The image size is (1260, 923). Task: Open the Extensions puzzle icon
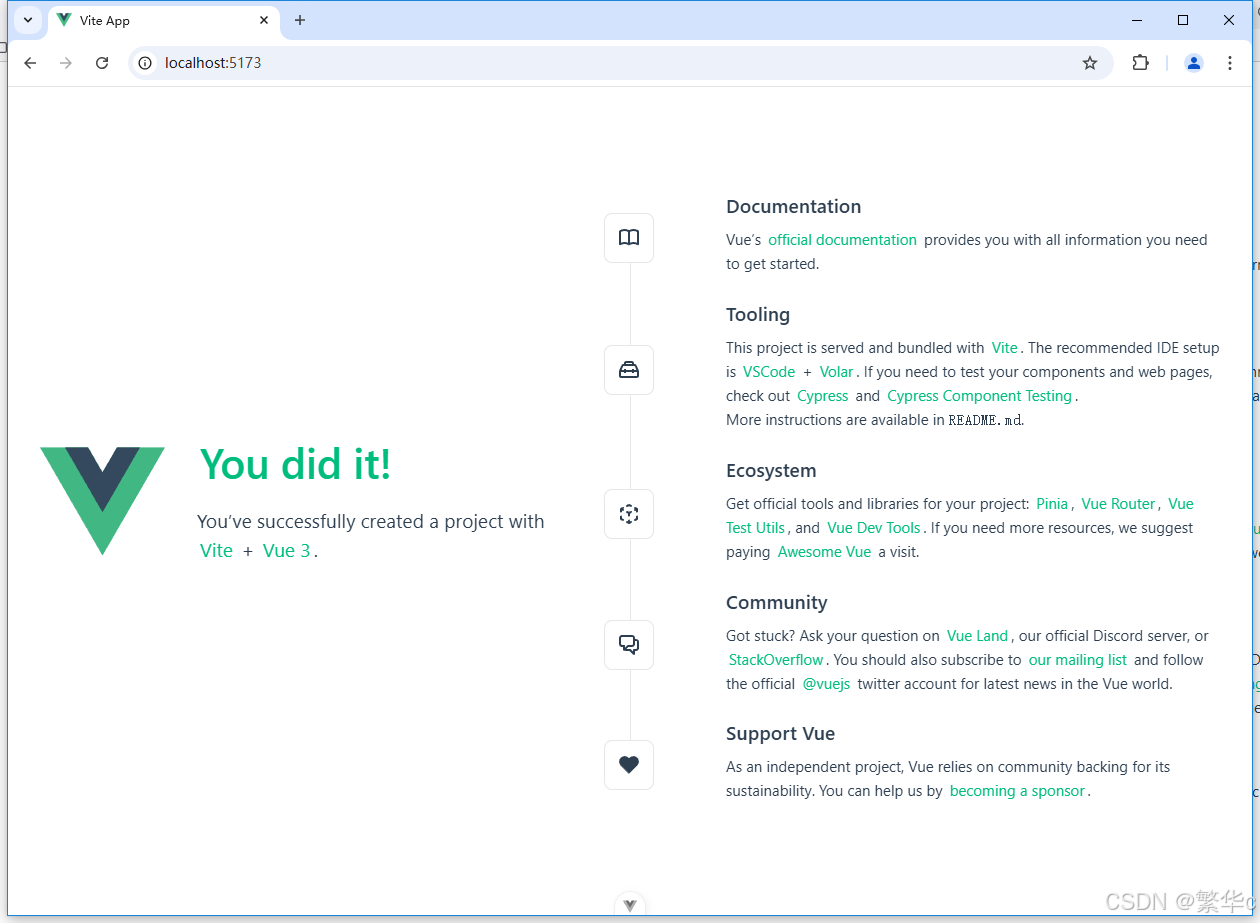point(1140,63)
